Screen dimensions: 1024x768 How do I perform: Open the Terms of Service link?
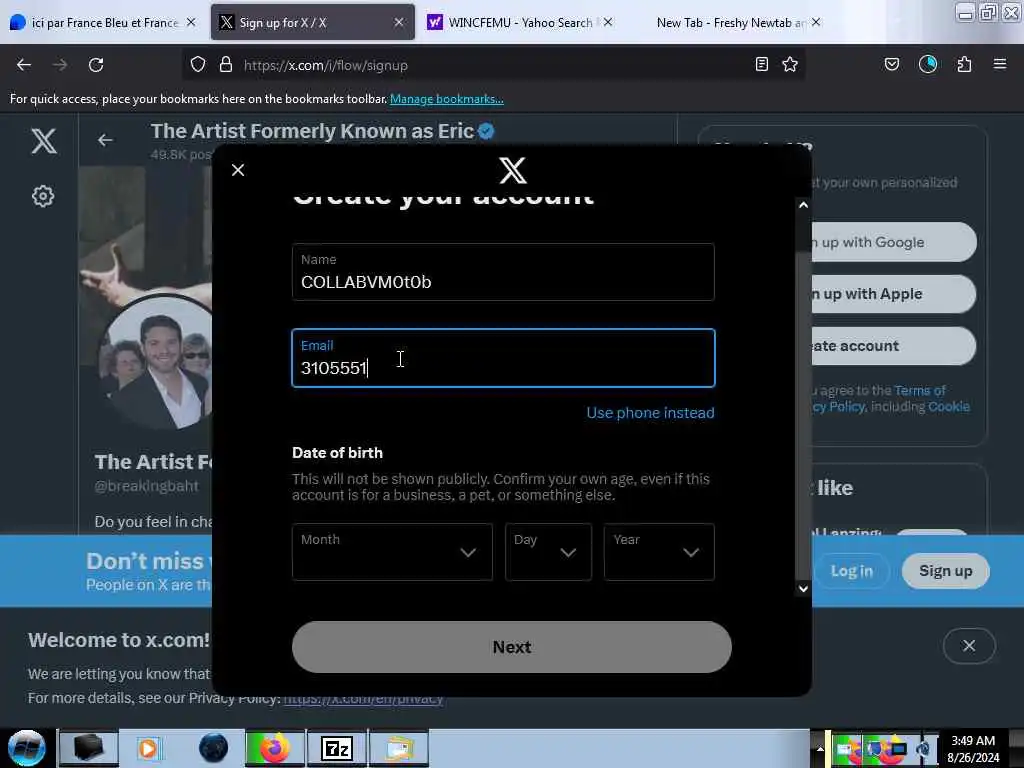pos(920,391)
